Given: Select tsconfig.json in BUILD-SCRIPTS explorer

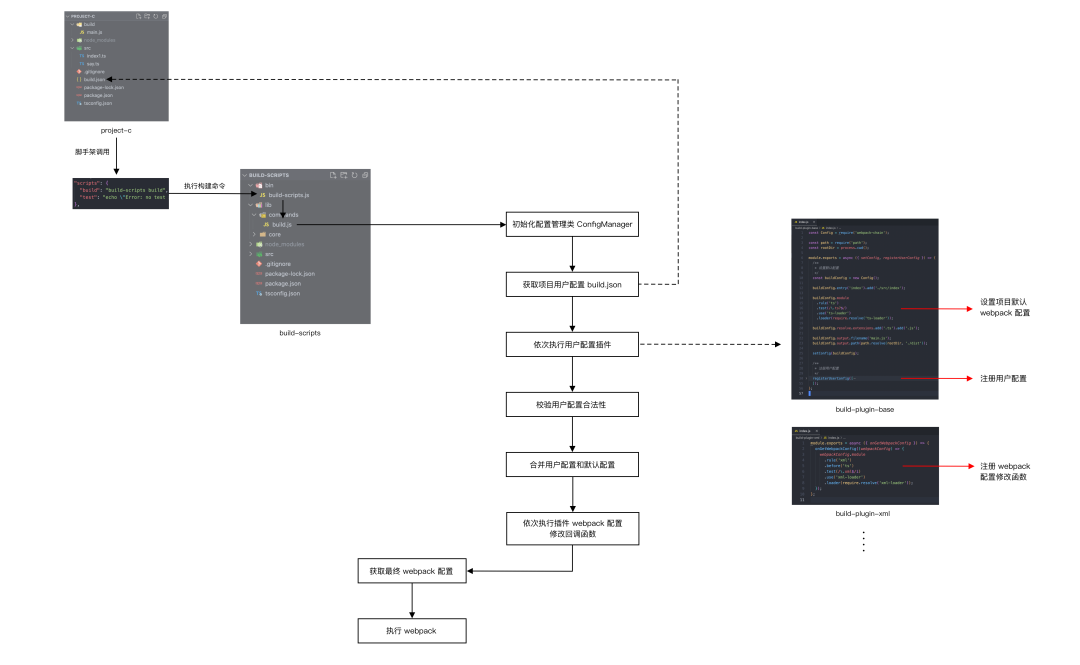Looking at the screenshot, I should [x=280, y=293].
